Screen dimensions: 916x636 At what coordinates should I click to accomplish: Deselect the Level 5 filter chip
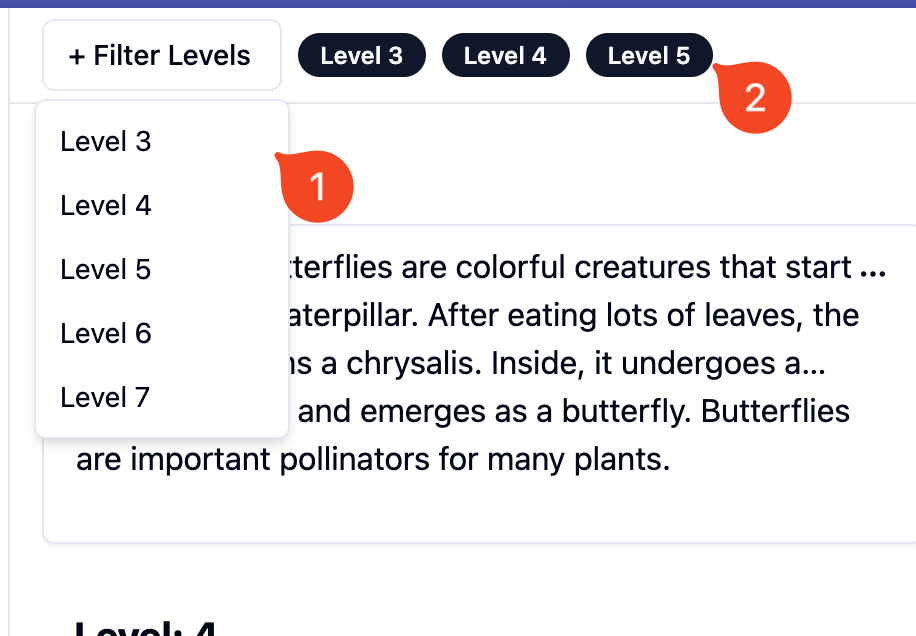[x=648, y=55]
